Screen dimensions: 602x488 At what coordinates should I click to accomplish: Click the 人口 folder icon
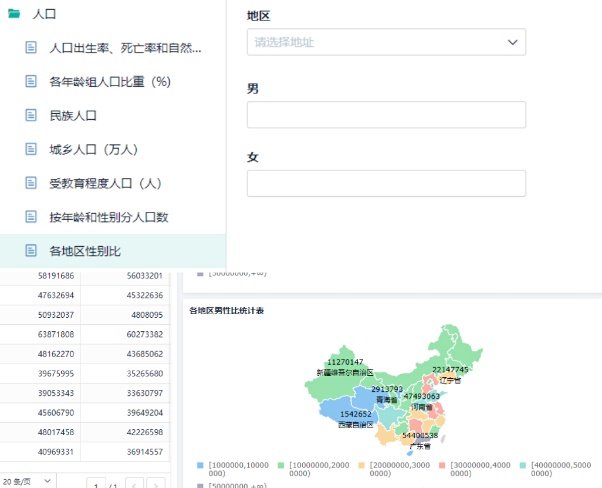point(14,15)
